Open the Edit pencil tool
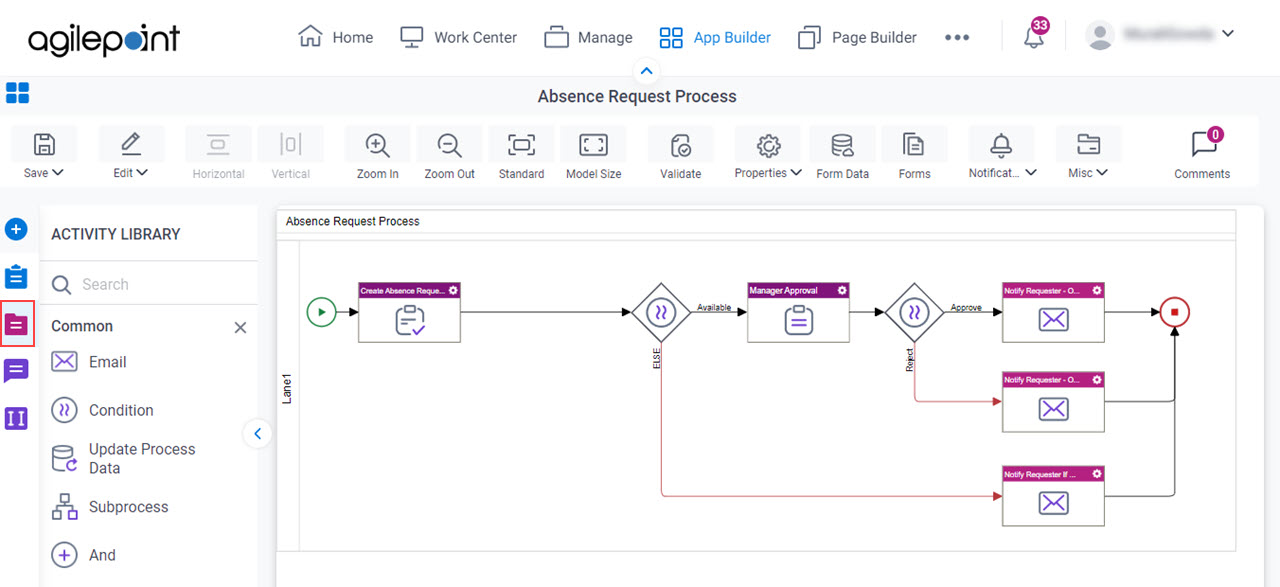This screenshot has width=1280, height=587. [130, 145]
